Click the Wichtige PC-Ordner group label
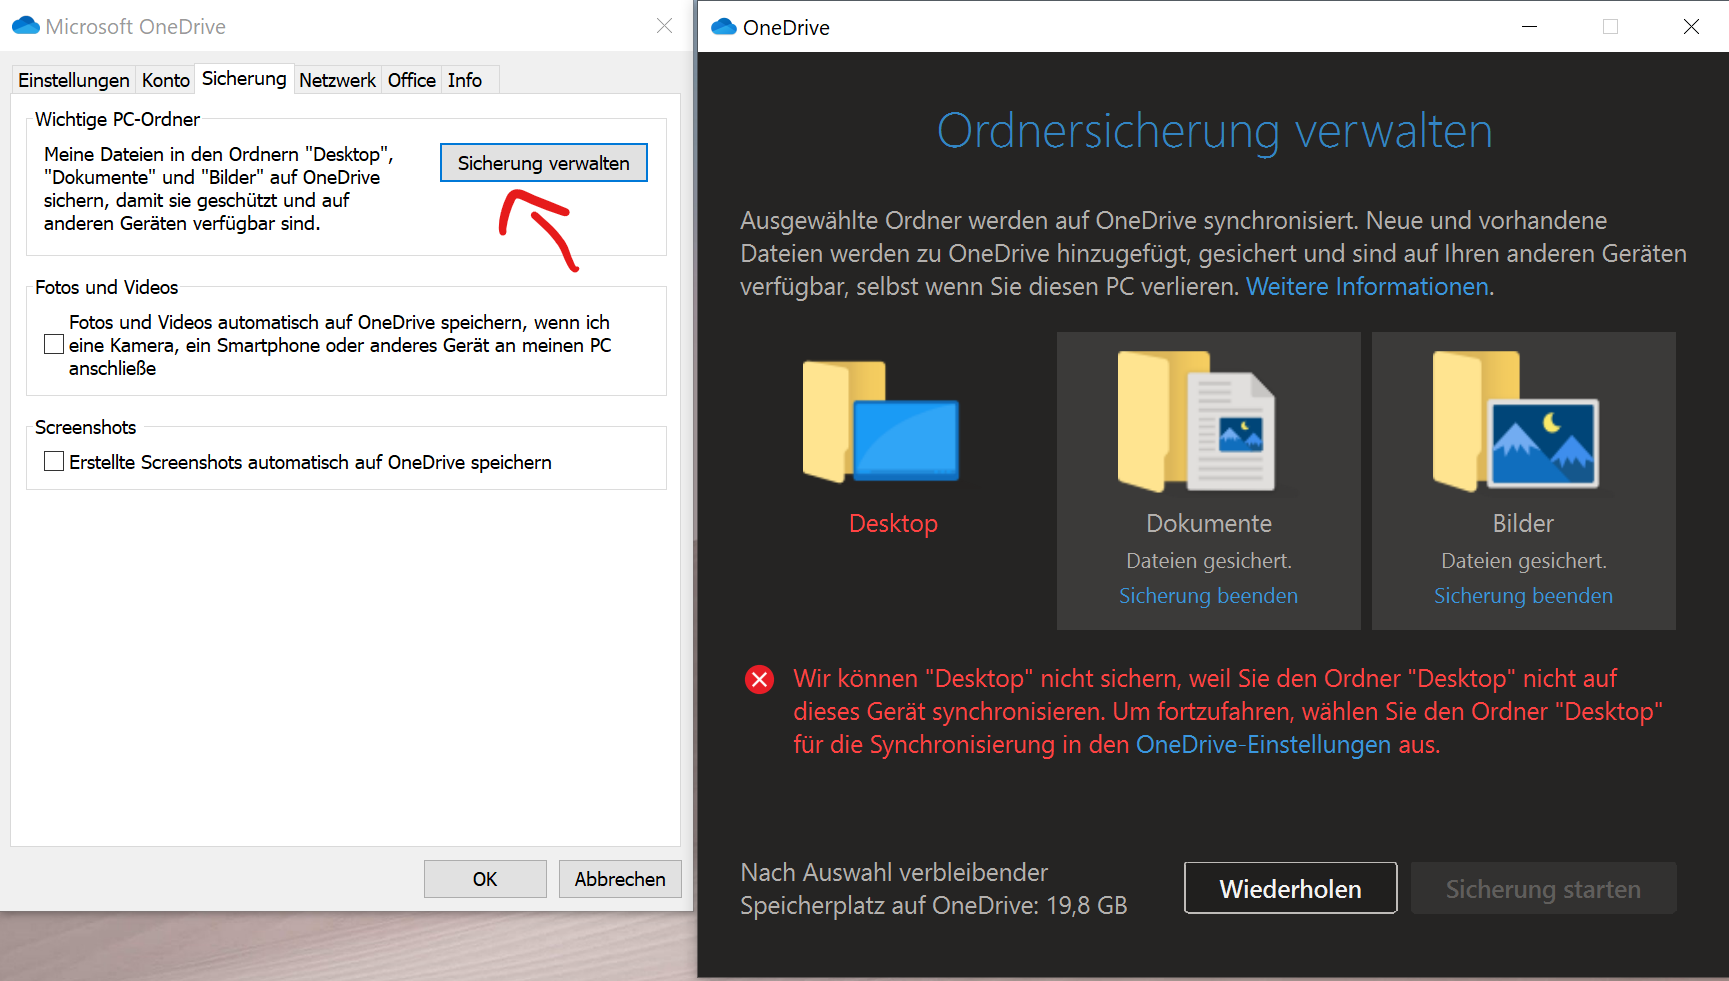The image size is (1729, 981). [x=117, y=119]
